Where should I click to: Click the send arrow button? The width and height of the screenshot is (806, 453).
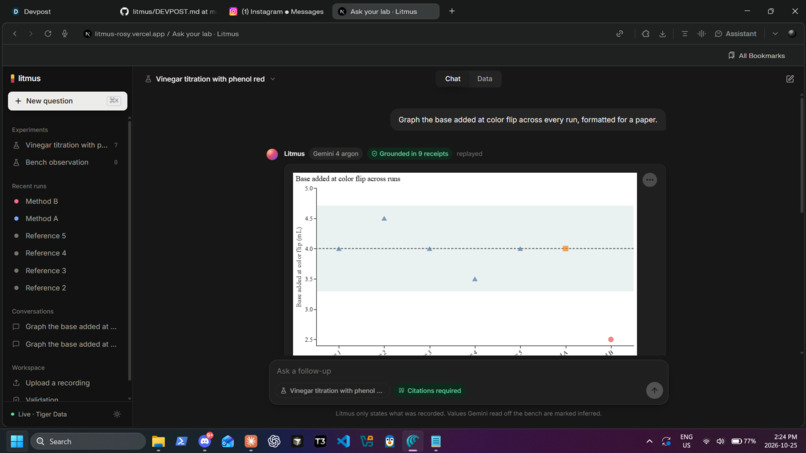click(x=654, y=390)
